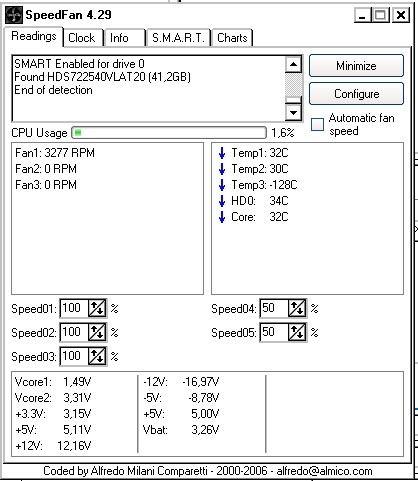This screenshot has height=481, width=418.
Task: Click the +12V 12,16V voltage reading
Action: (x=53, y=446)
